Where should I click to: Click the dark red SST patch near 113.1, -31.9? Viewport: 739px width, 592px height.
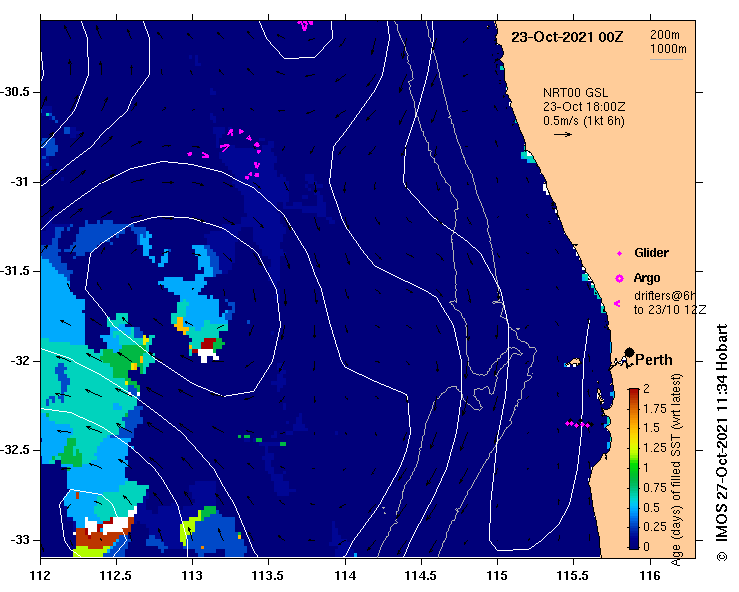[x=208, y=344]
